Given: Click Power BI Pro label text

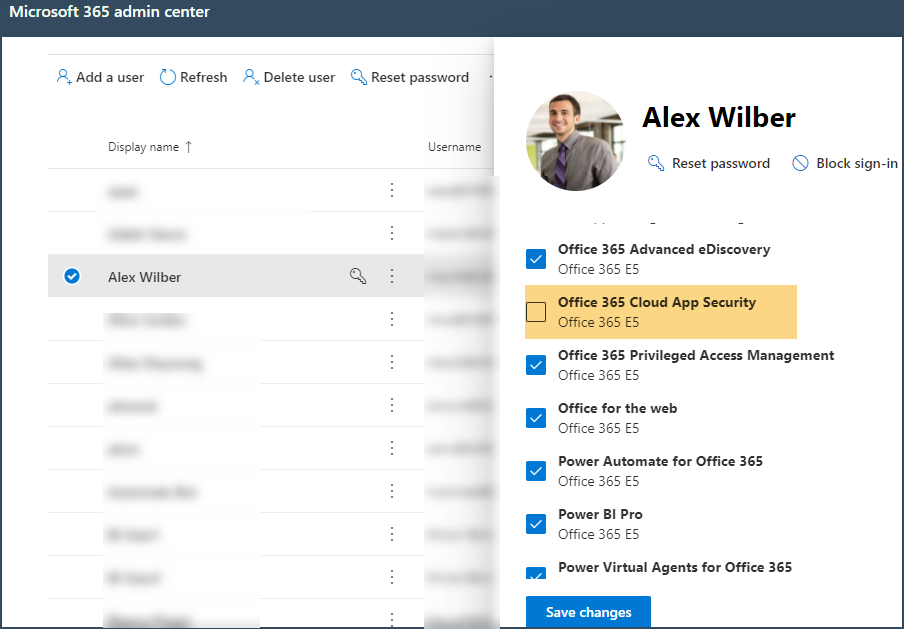Looking at the screenshot, I should pos(600,514).
